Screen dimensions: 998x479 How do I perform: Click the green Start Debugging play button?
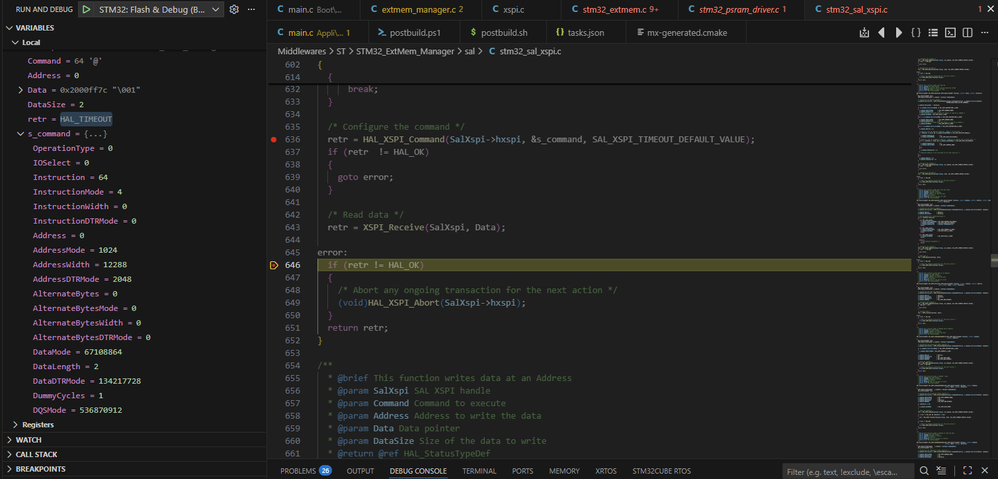pos(86,9)
